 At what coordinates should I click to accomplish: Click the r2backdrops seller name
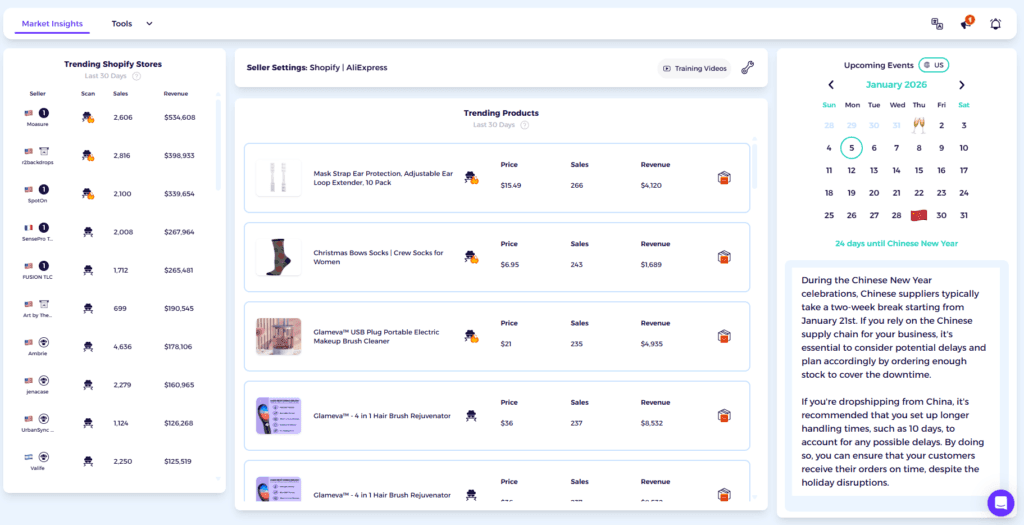tap(37, 162)
